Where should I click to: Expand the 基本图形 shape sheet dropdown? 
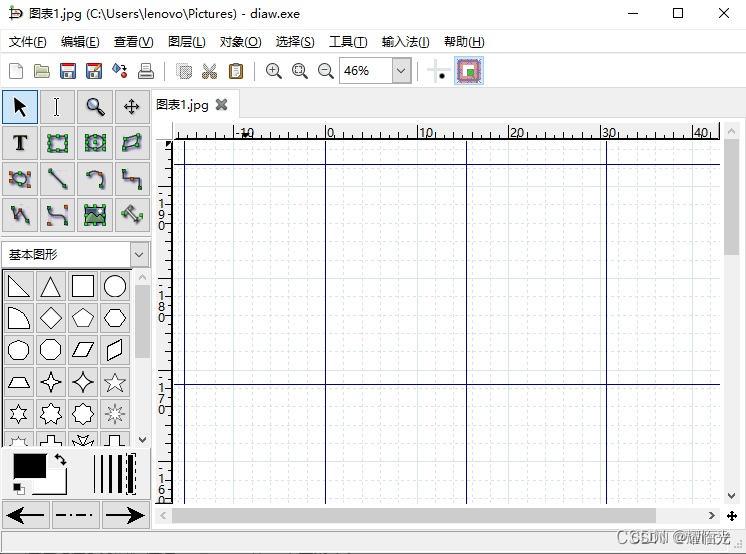click(x=139, y=255)
